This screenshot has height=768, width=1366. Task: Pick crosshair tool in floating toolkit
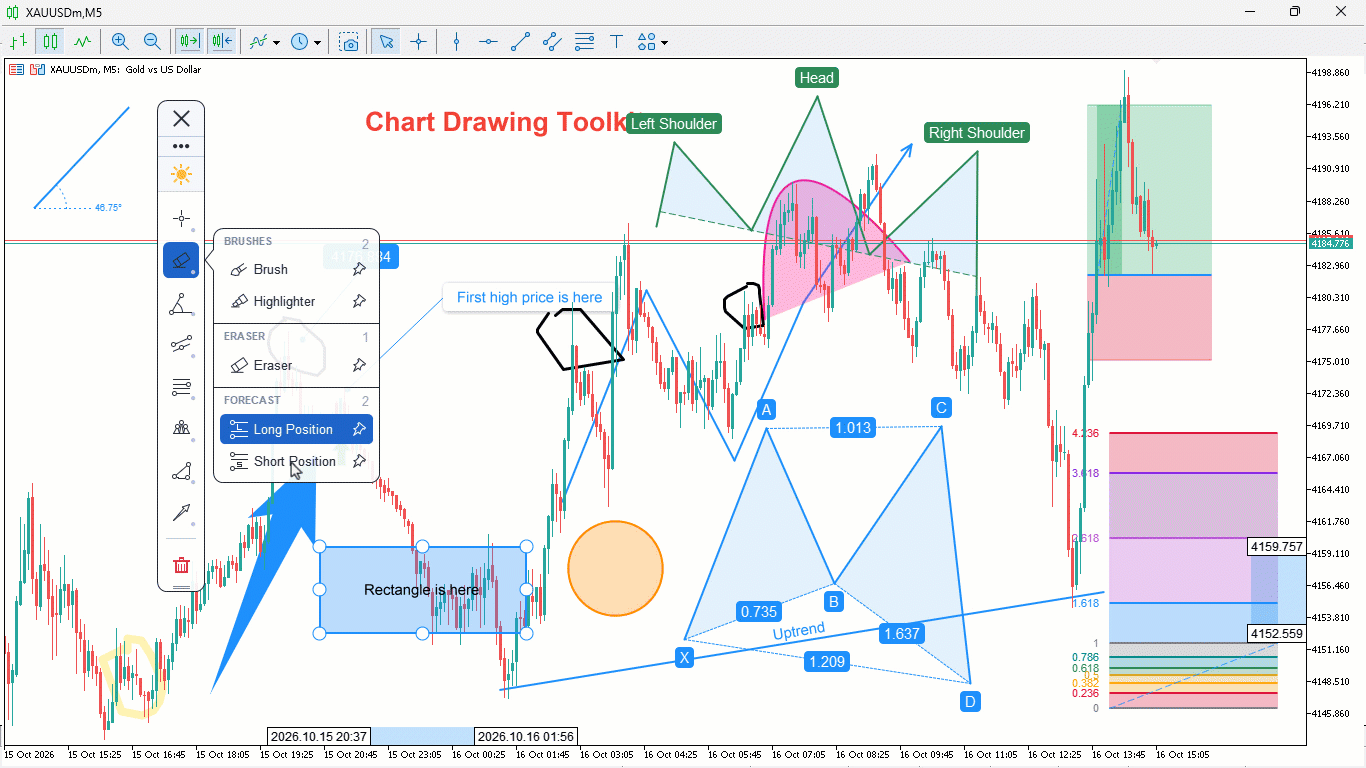click(x=181, y=219)
